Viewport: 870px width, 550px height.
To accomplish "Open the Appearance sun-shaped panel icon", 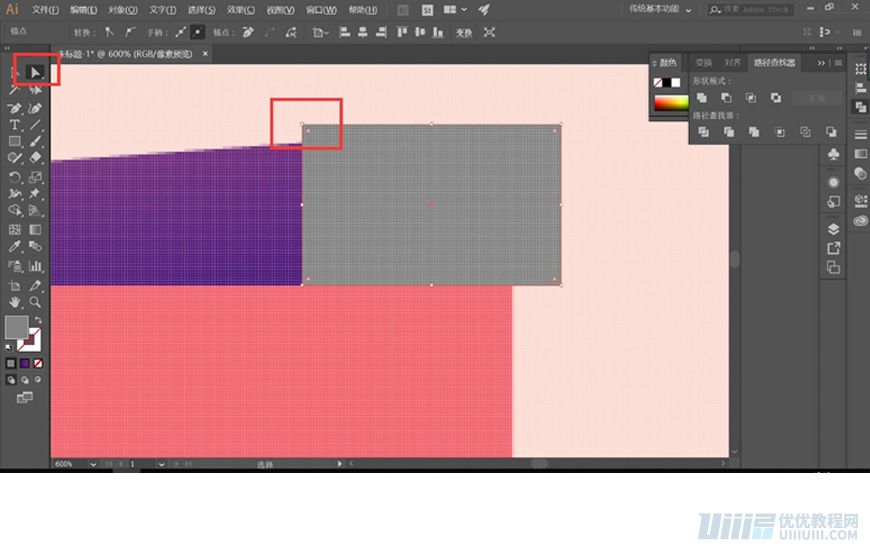I will (833, 183).
